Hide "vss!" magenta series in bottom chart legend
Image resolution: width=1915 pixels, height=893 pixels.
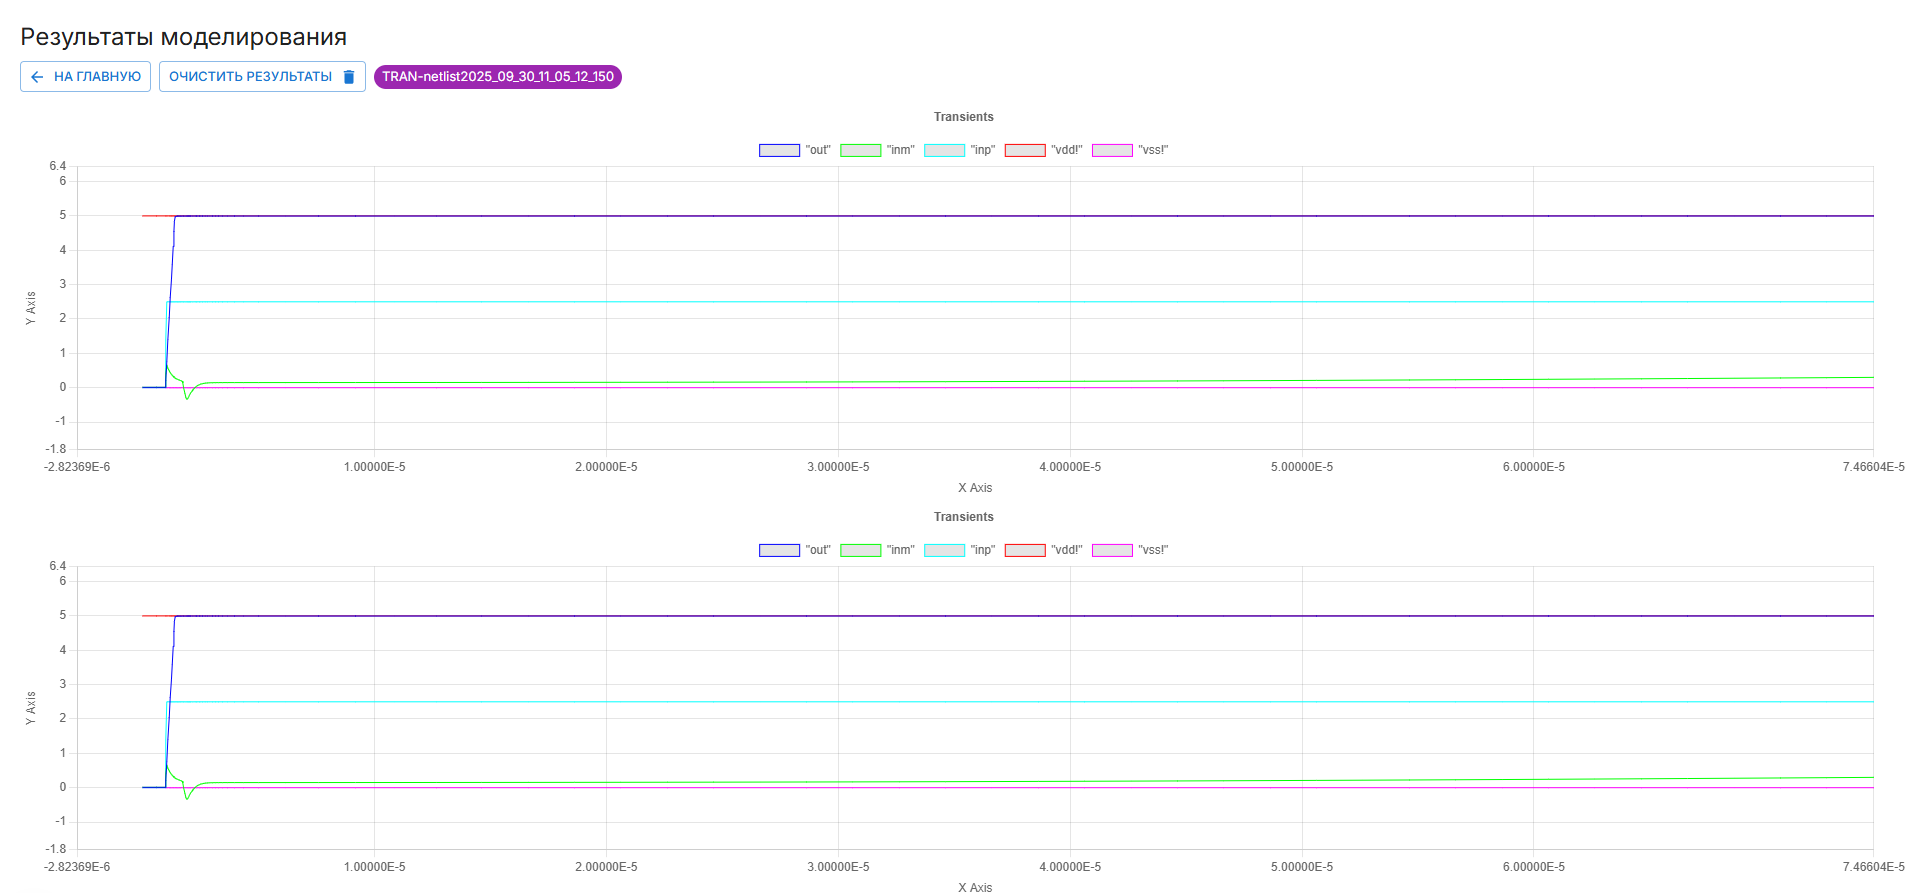point(1112,550)
